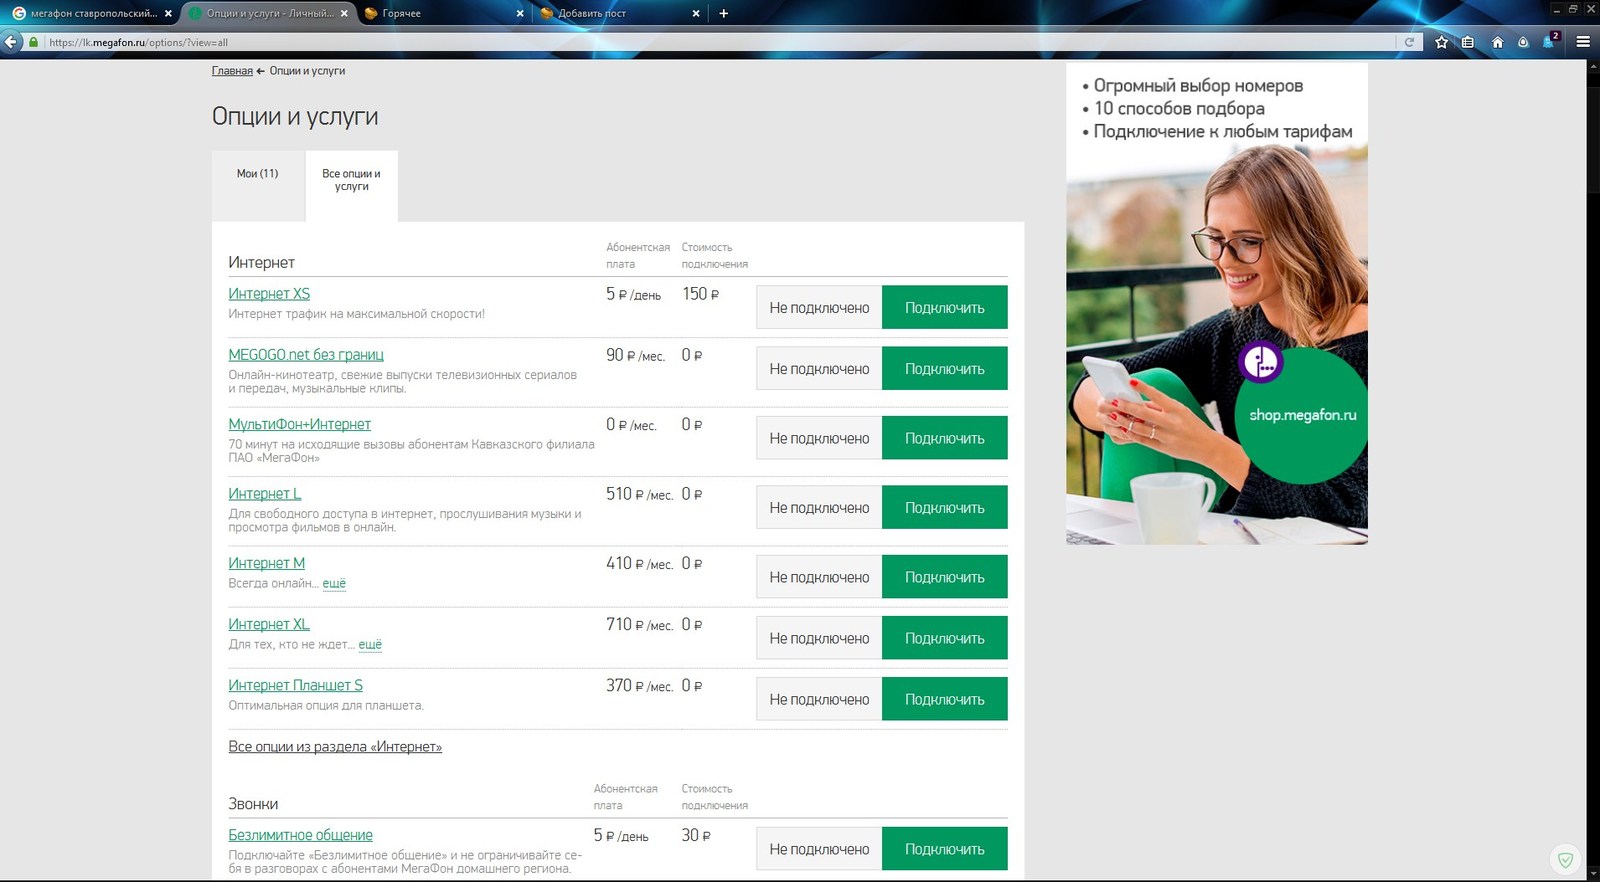Click 'Не подключено' status for Безлимитное общение

[819, 849]
